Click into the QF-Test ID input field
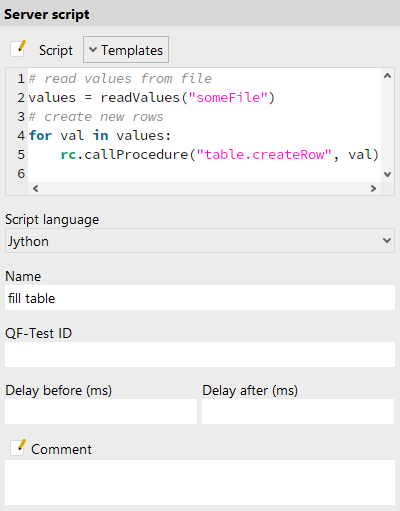Image resolution: width=400 pixels, height=511 pixels. point(200,355)
